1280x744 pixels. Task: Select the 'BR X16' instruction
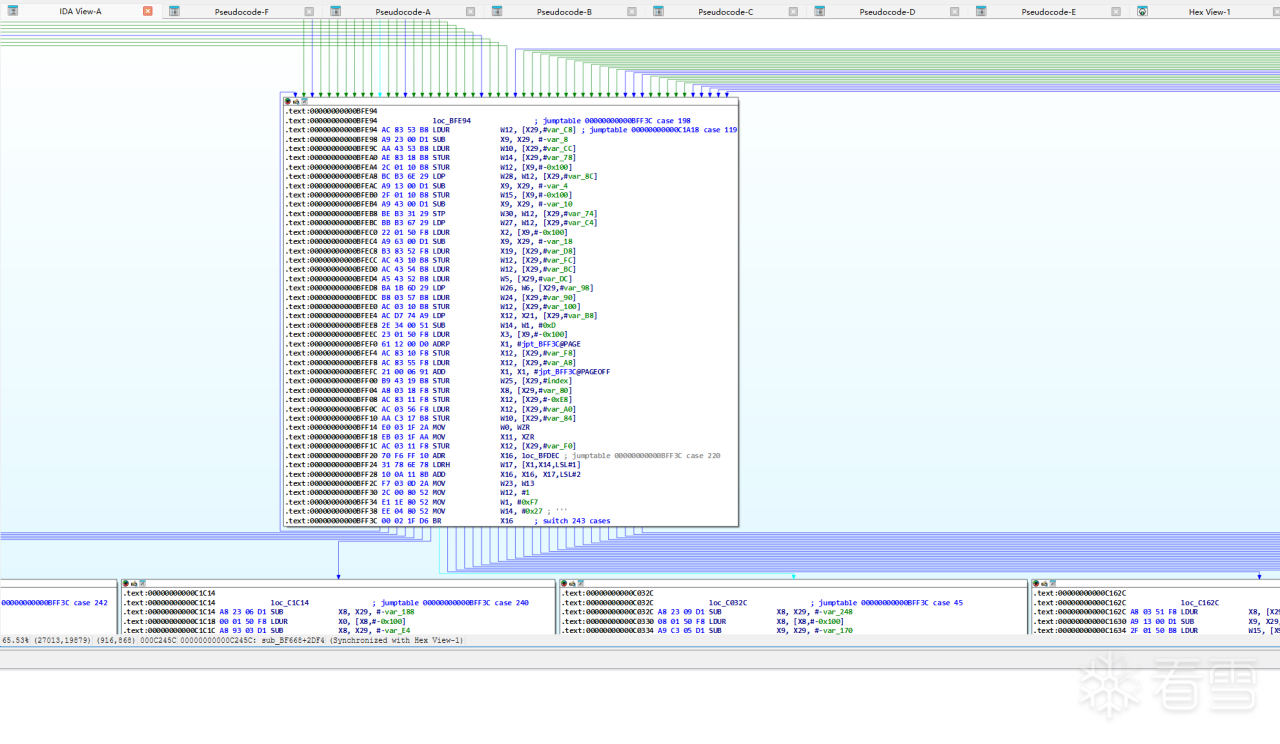[473, 521]
